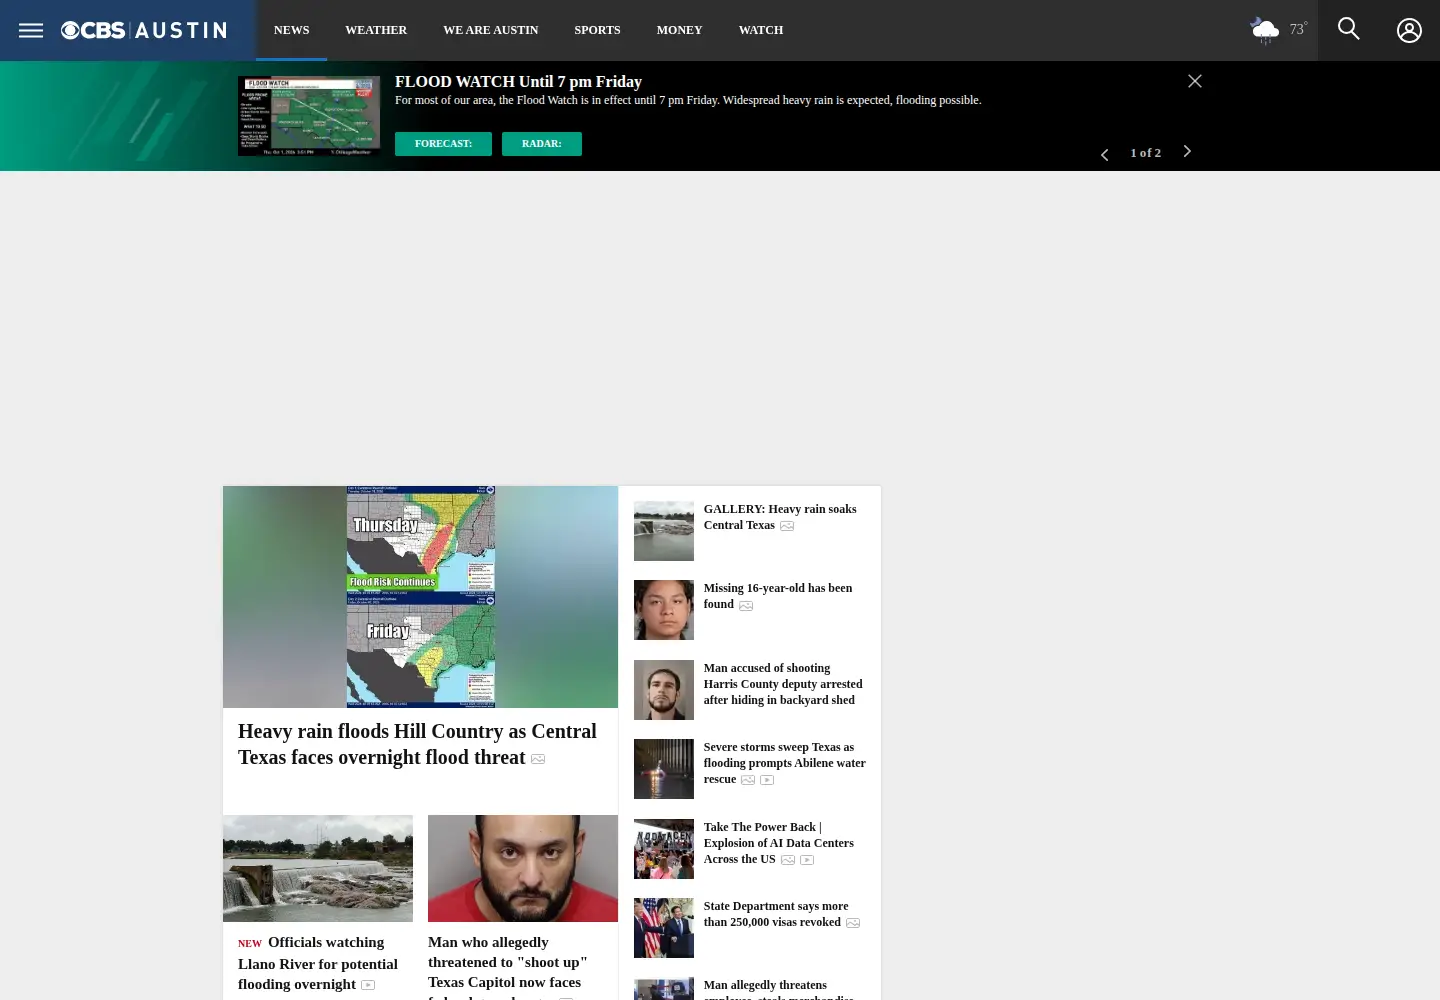Open the WEATHER menu tab
1440x1000 pixels.
(x=376, y=30)
